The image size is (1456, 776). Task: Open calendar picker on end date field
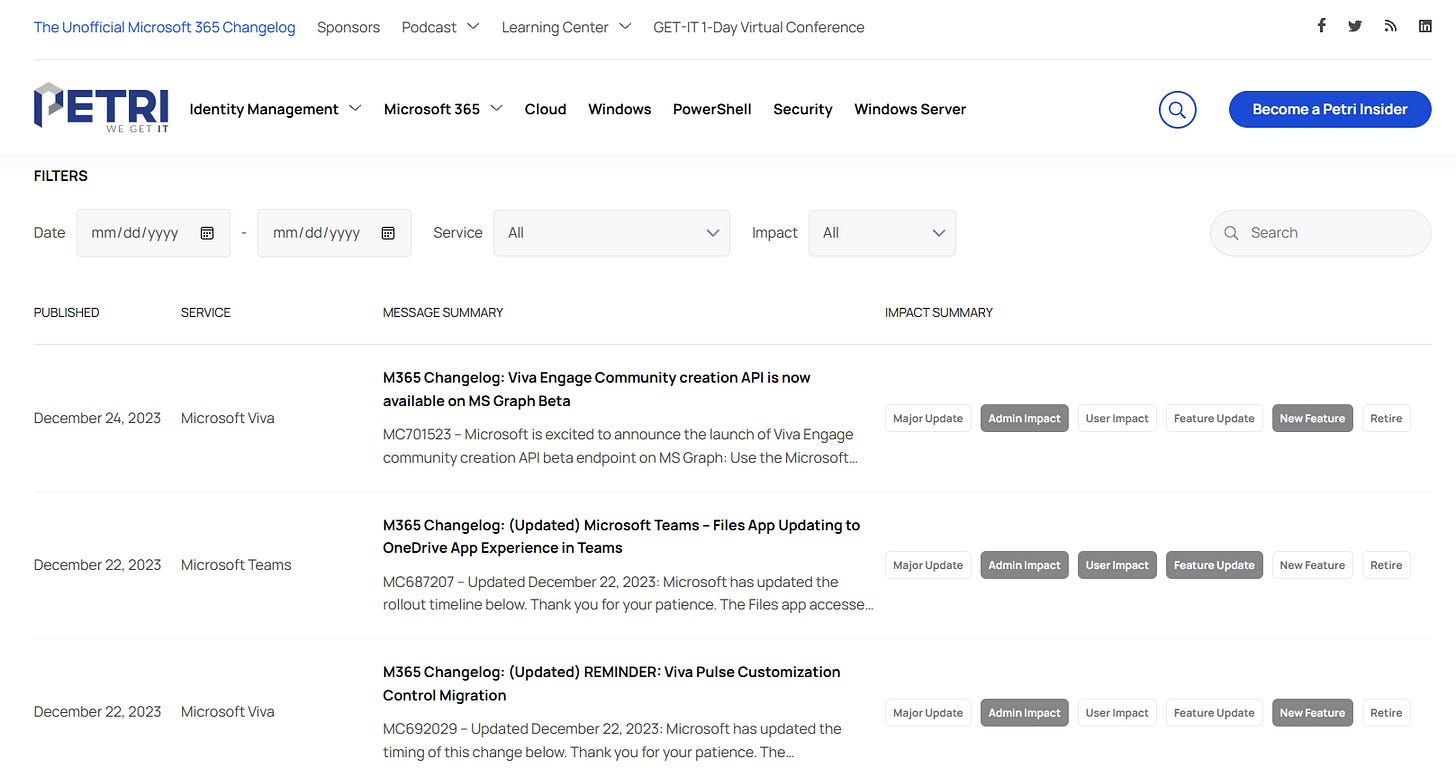(x=388, y=233)
